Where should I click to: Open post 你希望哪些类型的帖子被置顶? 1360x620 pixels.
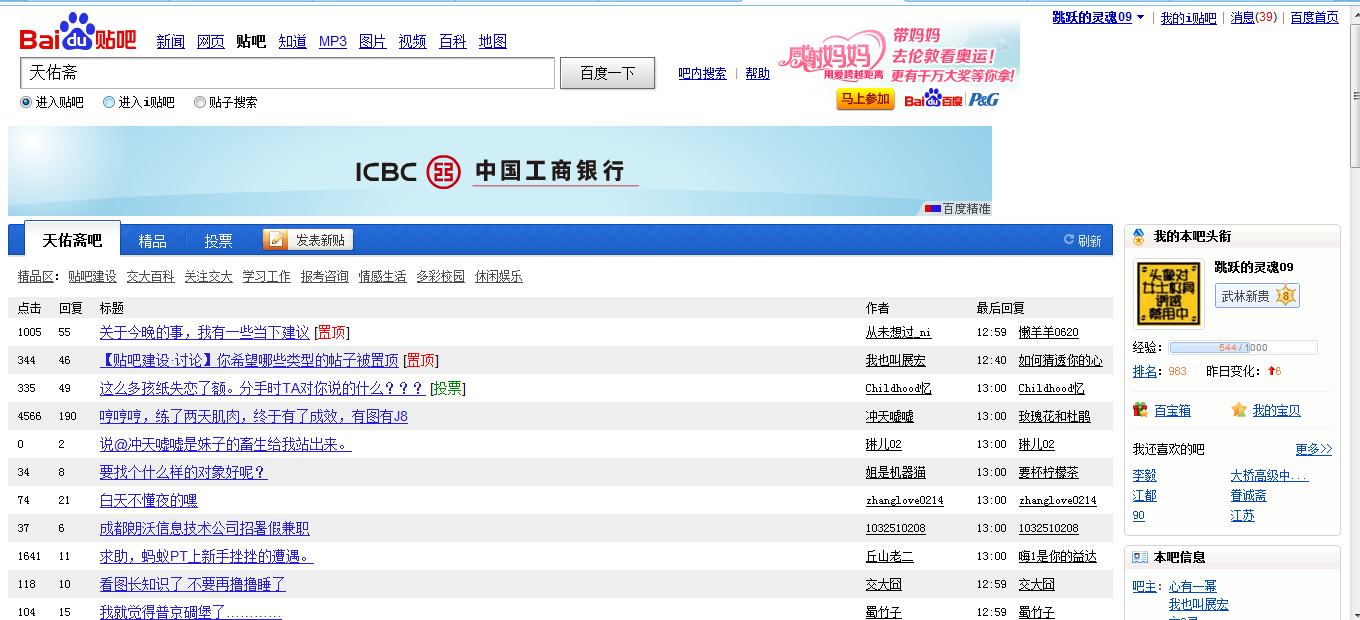coord(249,360)
